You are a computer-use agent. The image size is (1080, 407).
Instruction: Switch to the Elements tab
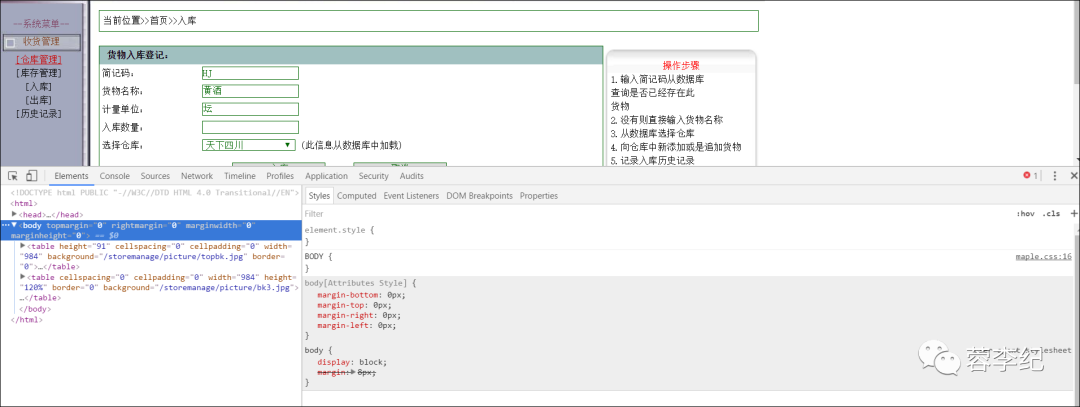[x=71, y=176]
